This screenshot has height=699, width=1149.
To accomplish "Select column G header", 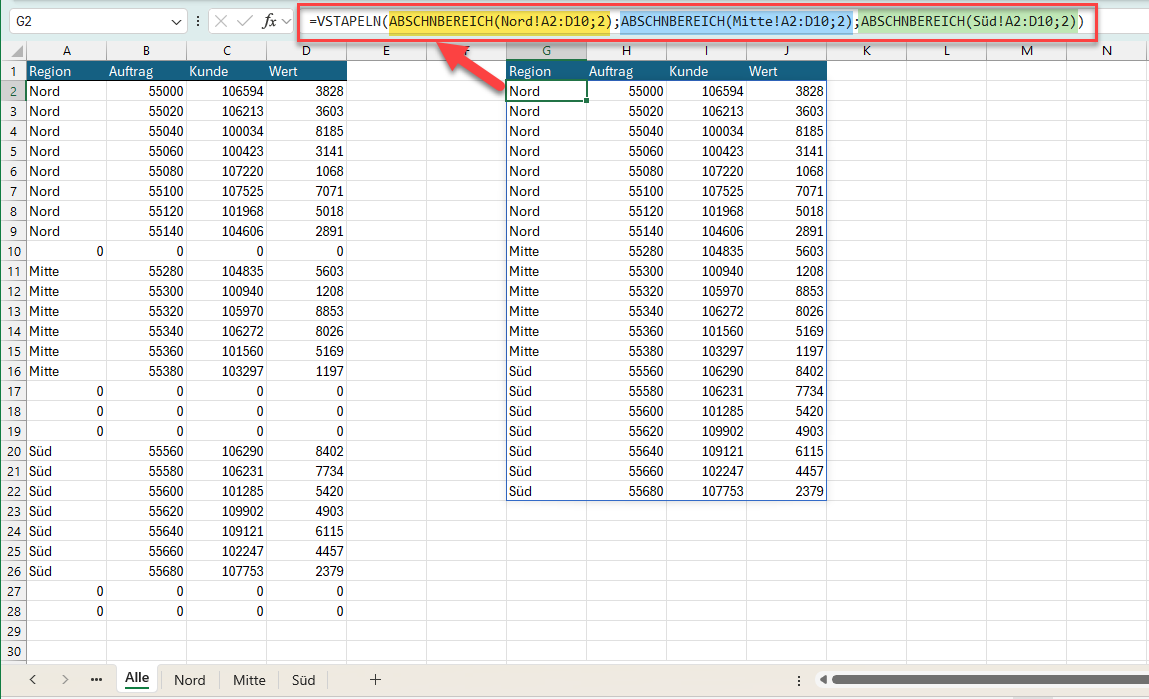I will click(546, 50).
